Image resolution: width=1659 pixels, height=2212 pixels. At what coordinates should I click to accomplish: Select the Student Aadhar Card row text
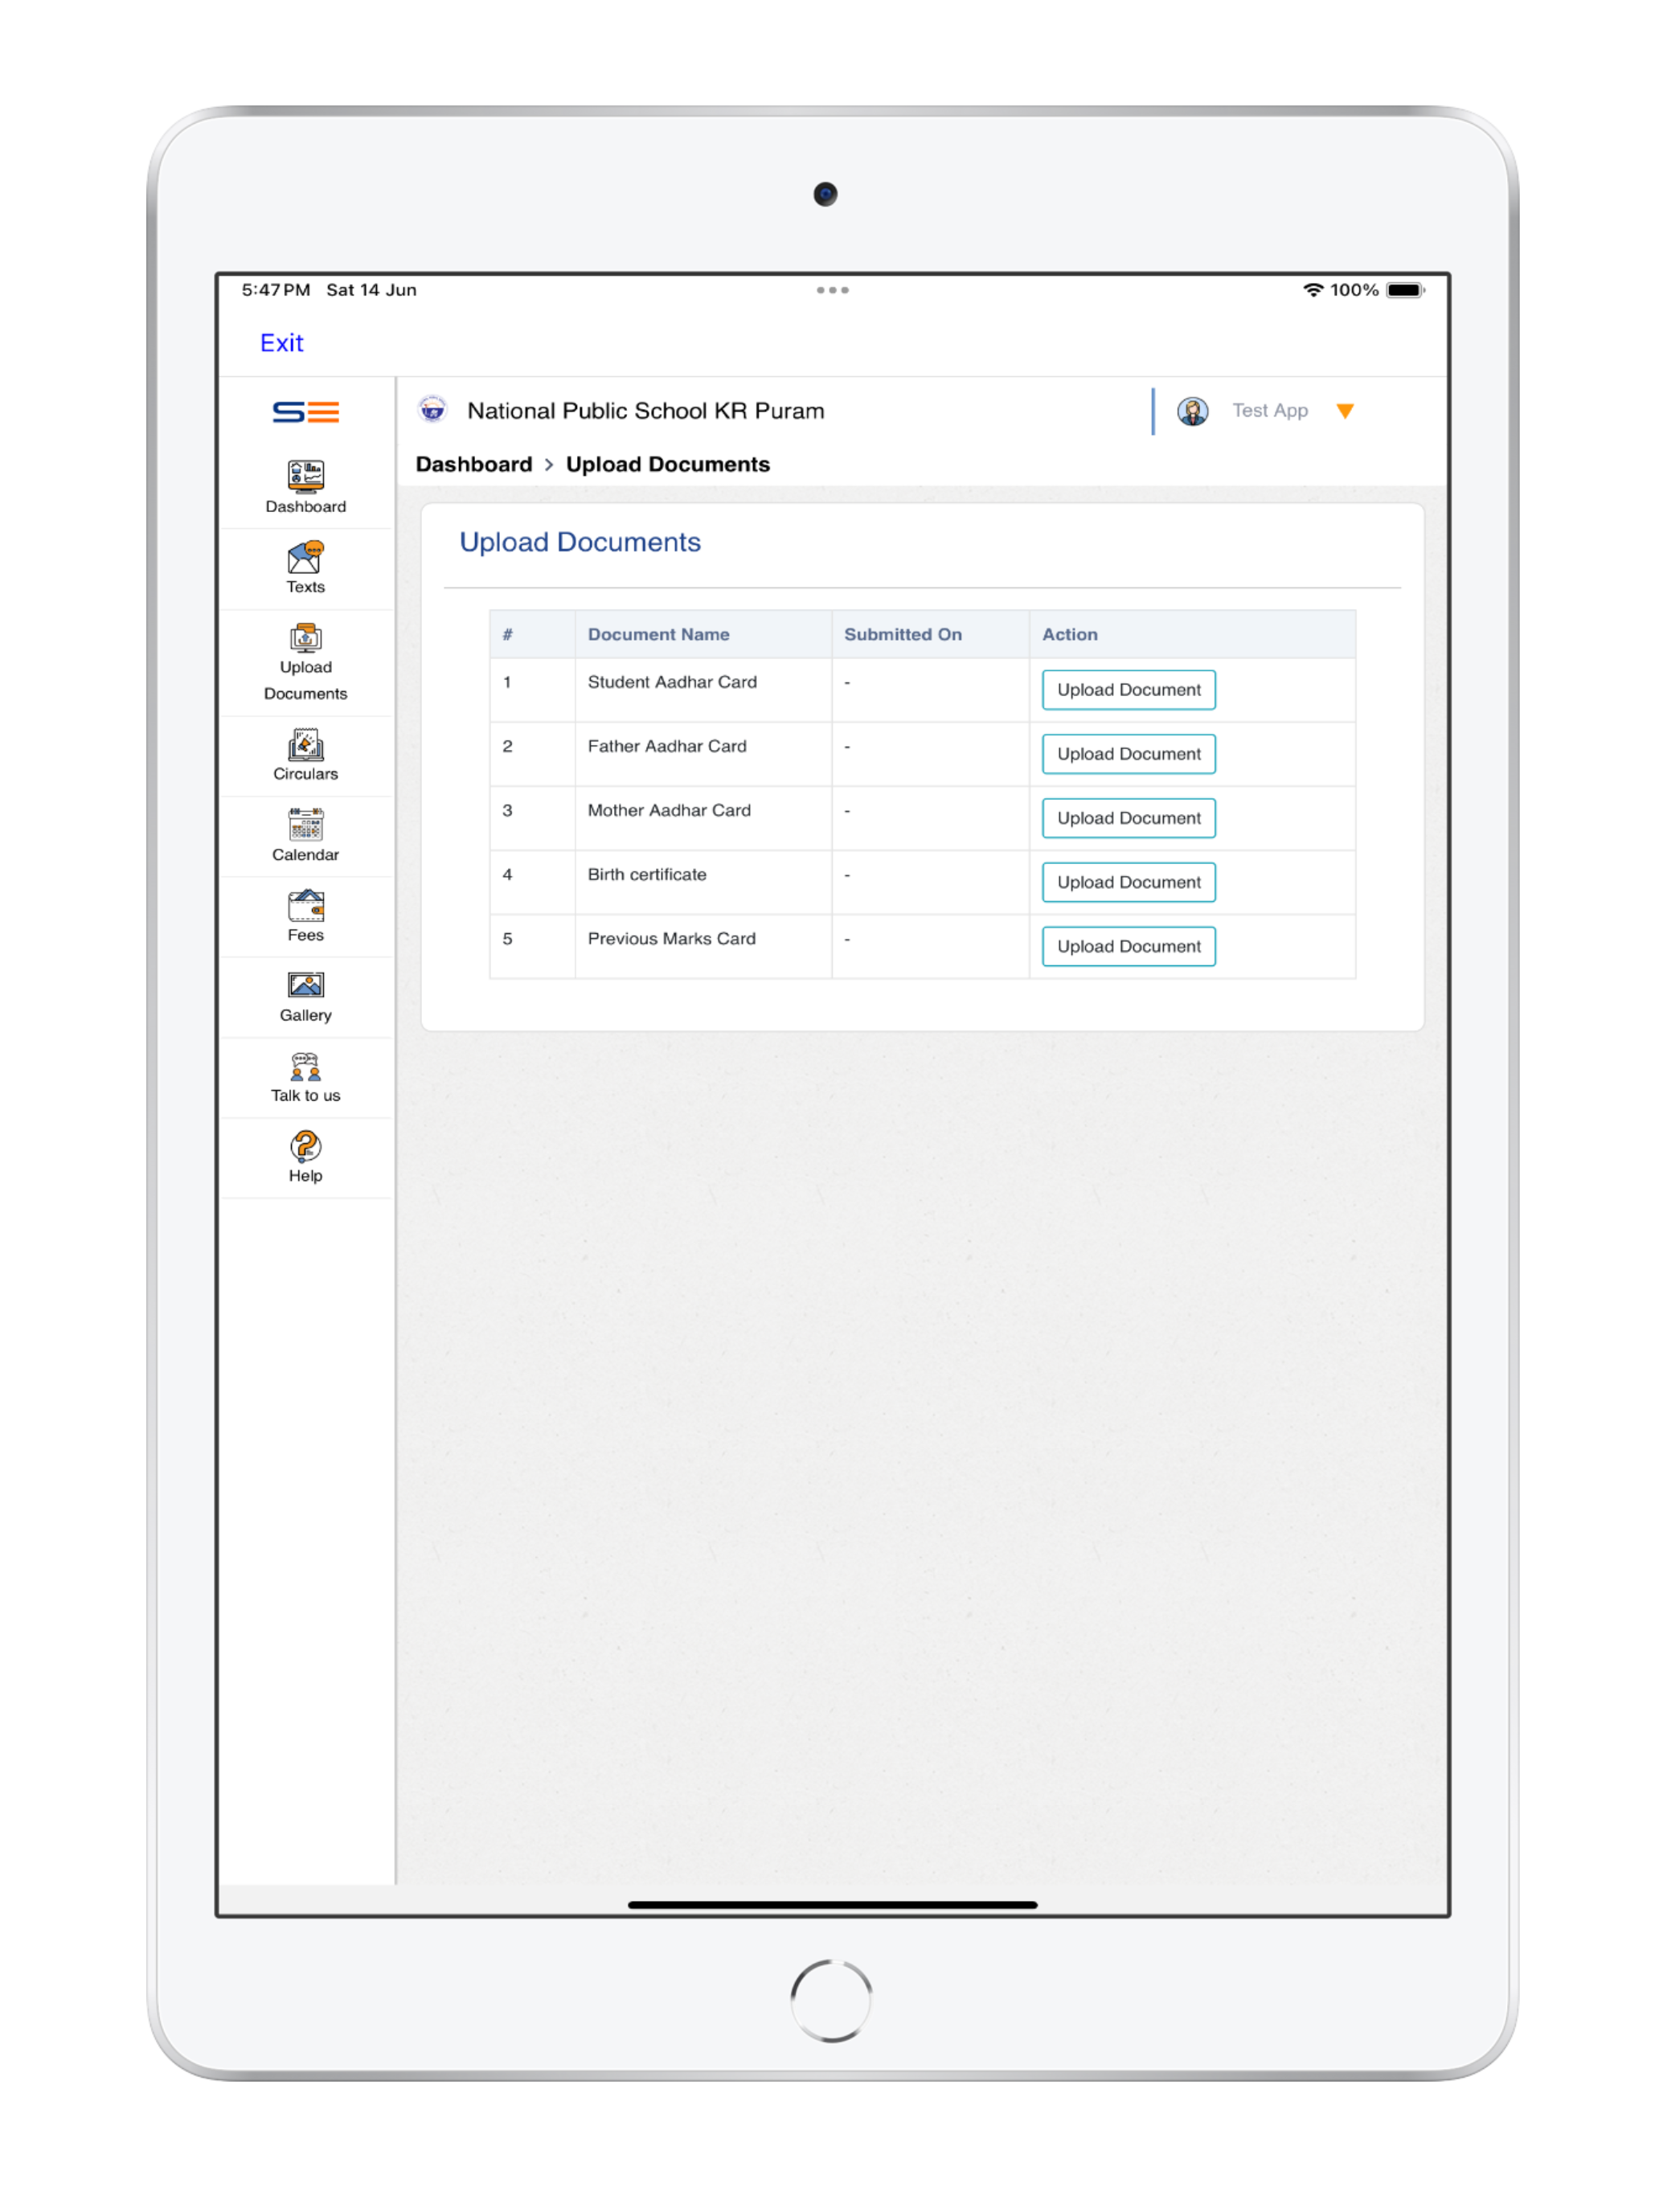click(672, 682)
